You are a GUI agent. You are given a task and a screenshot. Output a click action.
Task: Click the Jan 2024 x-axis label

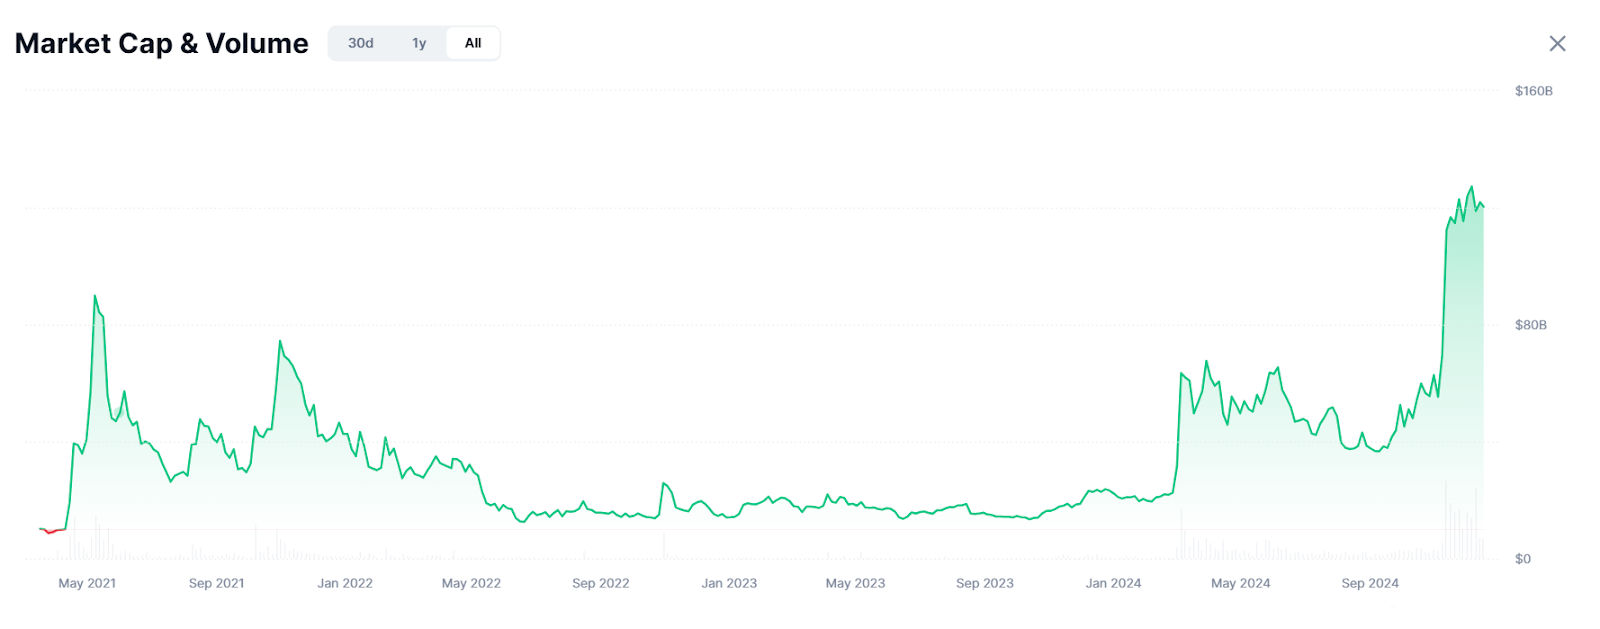1113,583
